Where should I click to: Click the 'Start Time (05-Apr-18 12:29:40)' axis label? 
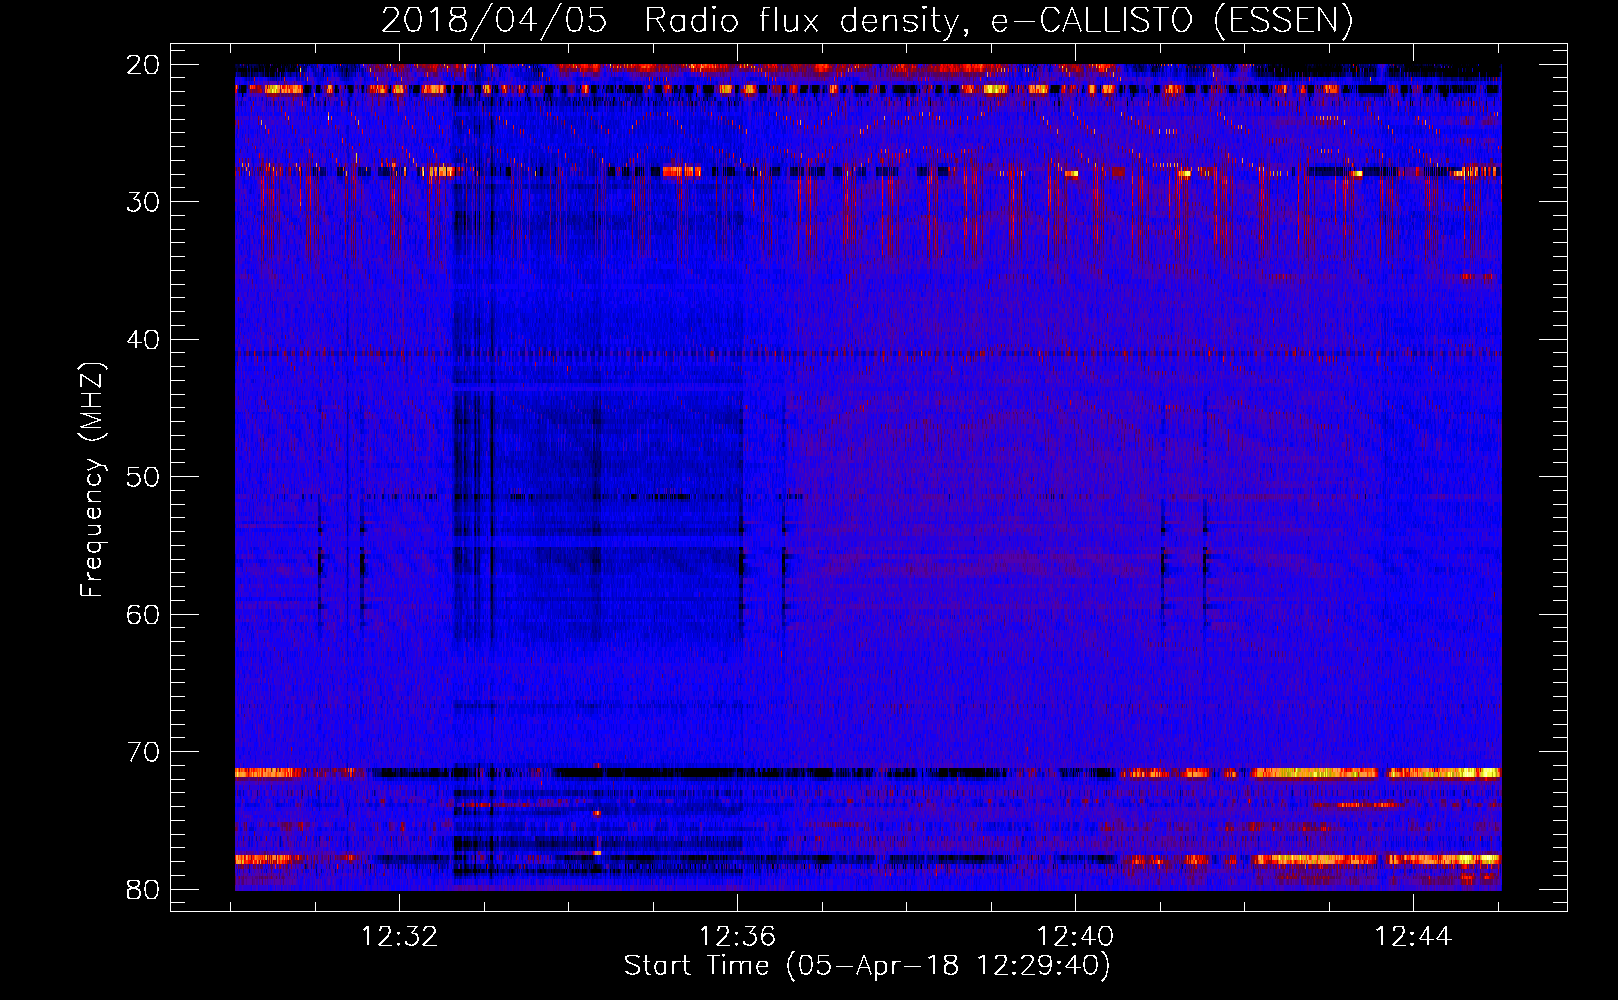pyautogui.click(x=867, y=966)
